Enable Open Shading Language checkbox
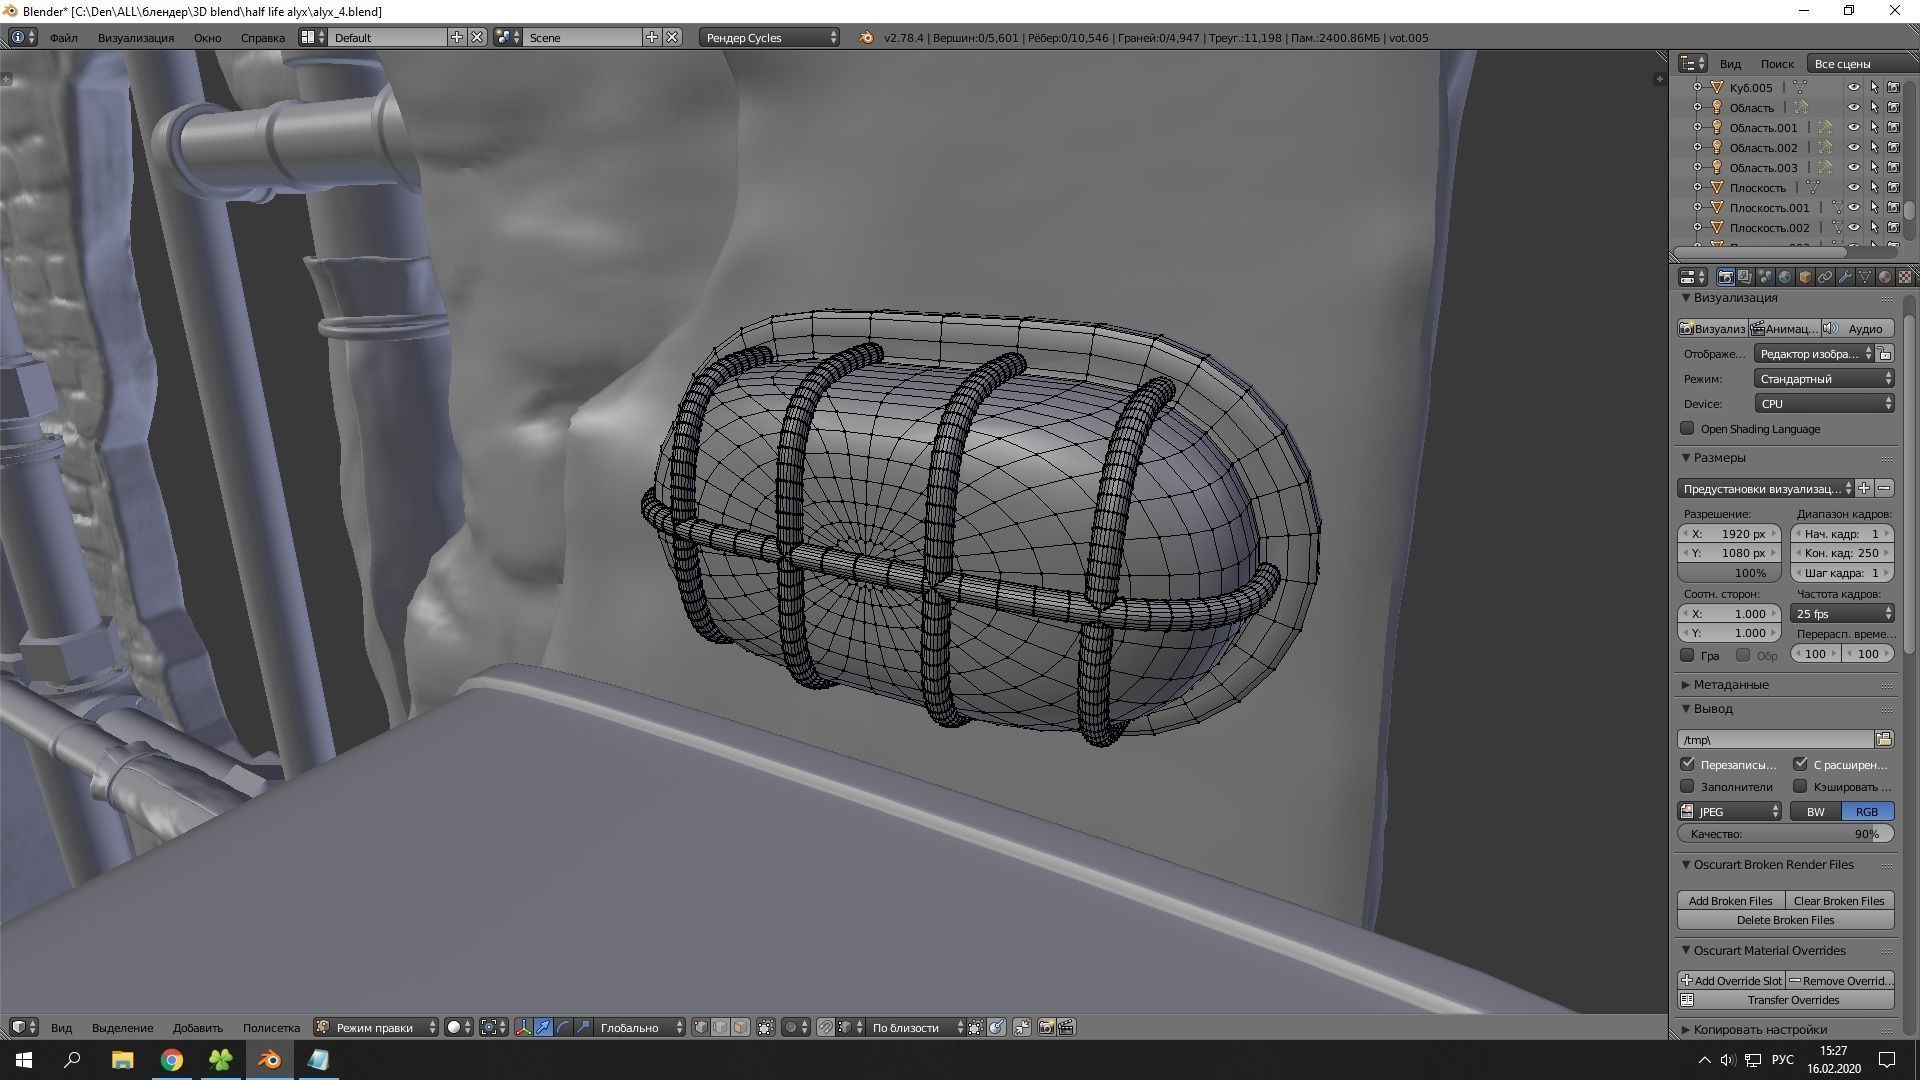Image resolution: width=1920 pixels, height=1080 pixels. 1688,428
